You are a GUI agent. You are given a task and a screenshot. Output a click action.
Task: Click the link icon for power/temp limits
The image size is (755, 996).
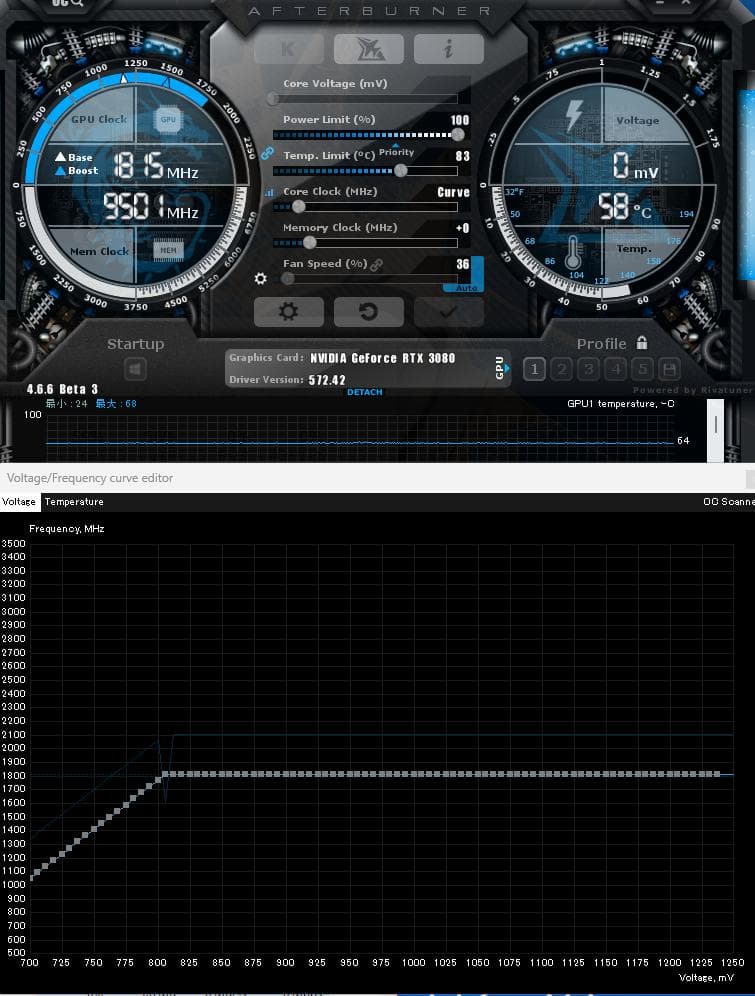pos(267,153)
